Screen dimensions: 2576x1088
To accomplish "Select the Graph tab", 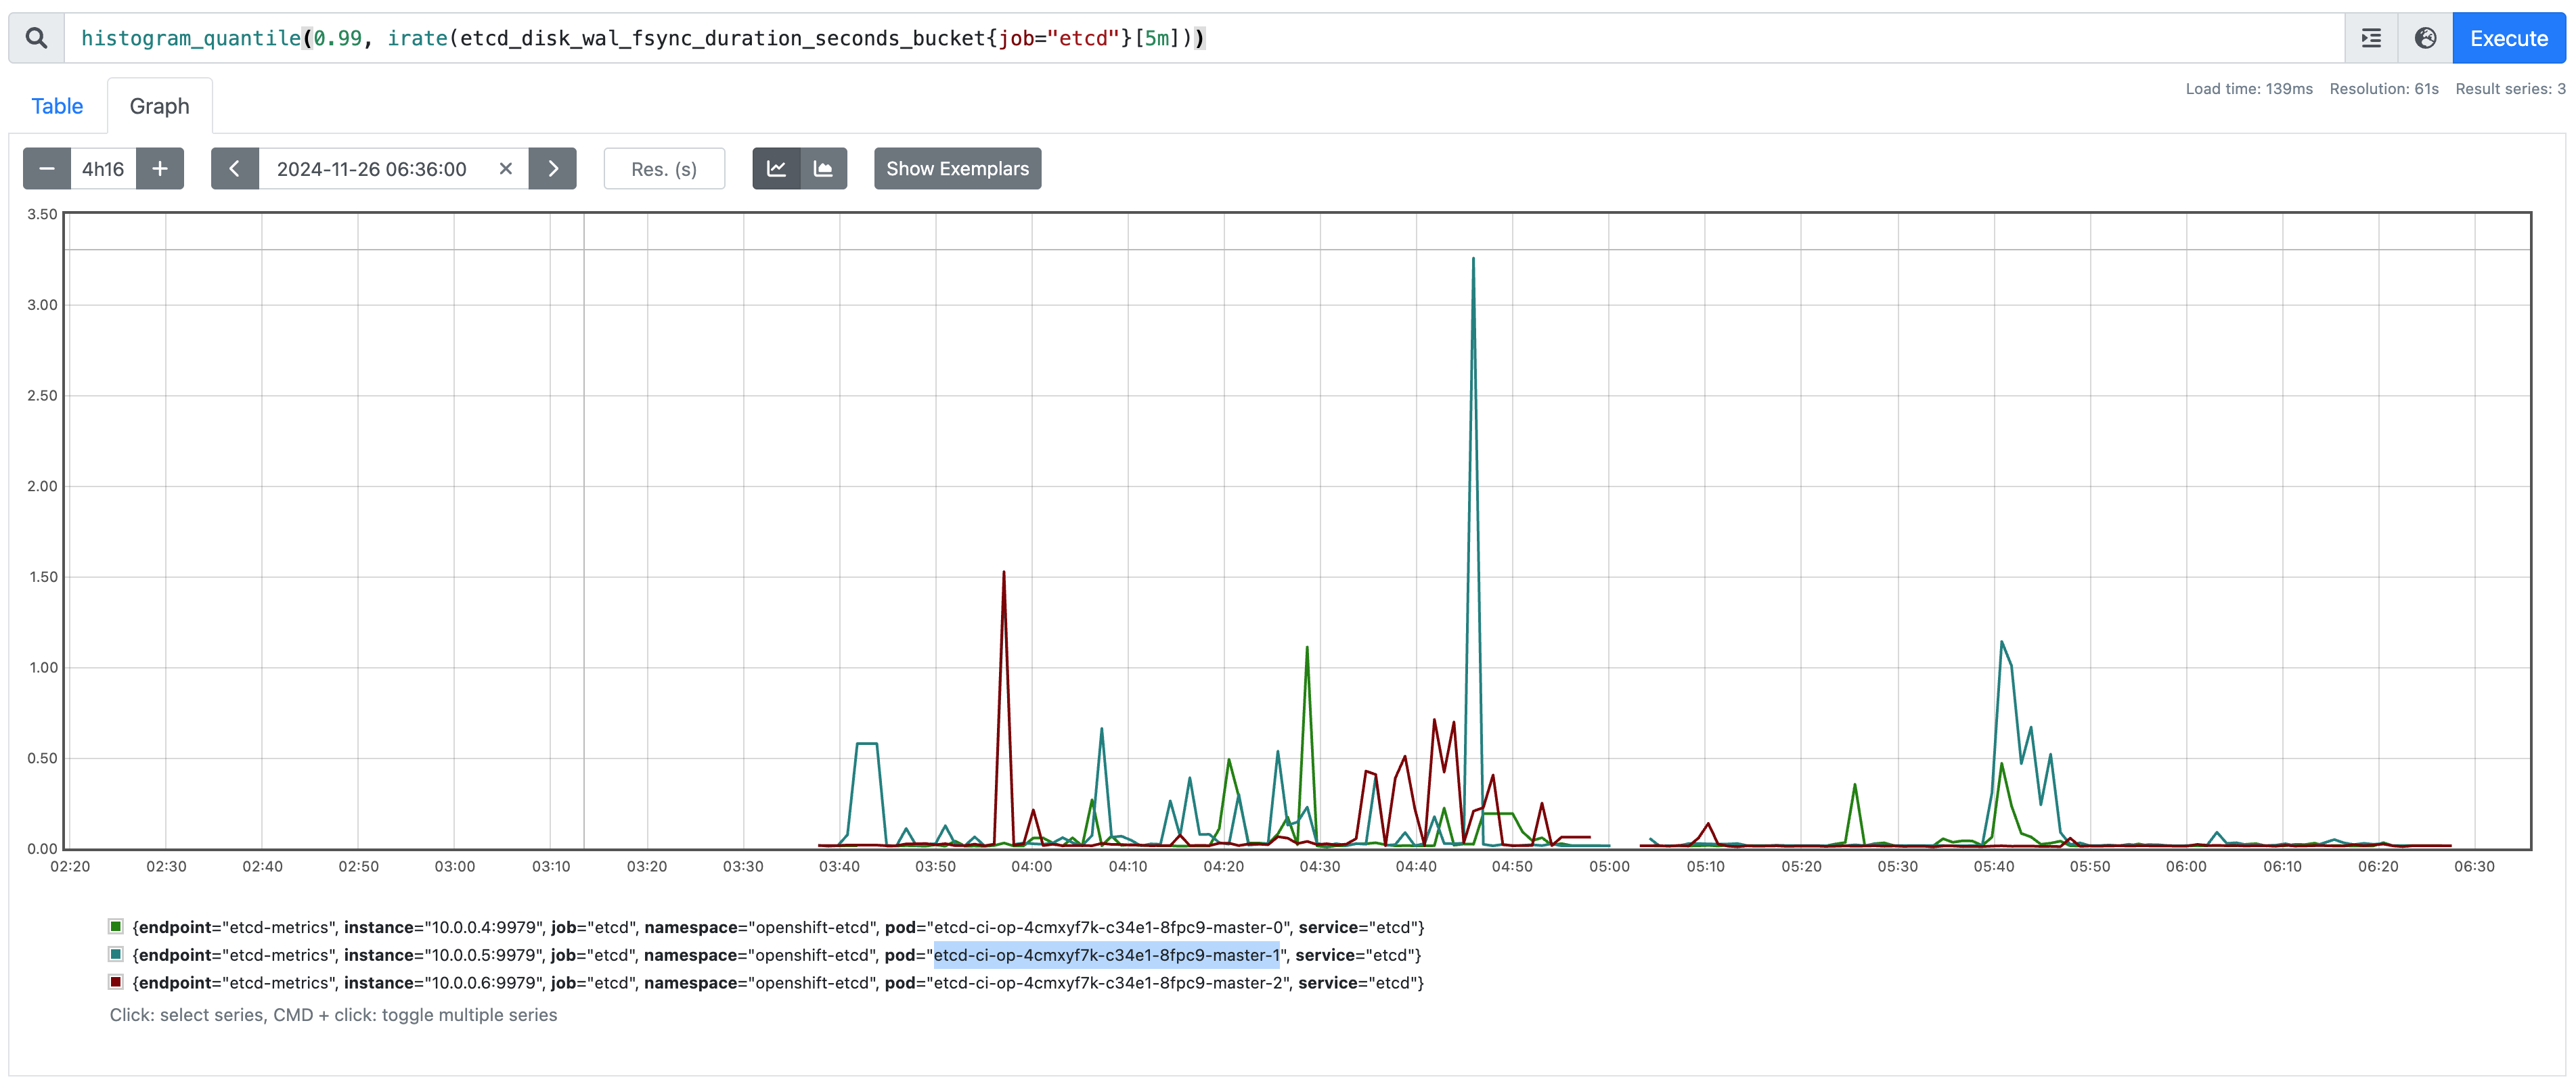I will click(x=159, y=106).
